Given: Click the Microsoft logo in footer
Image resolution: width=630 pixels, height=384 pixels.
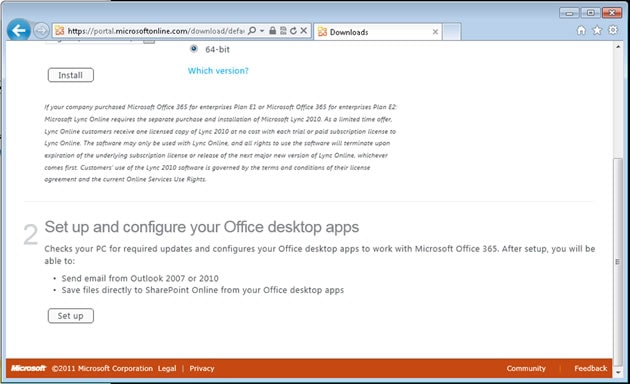Looking at the screenshot, I should click(x=29, y=368).
